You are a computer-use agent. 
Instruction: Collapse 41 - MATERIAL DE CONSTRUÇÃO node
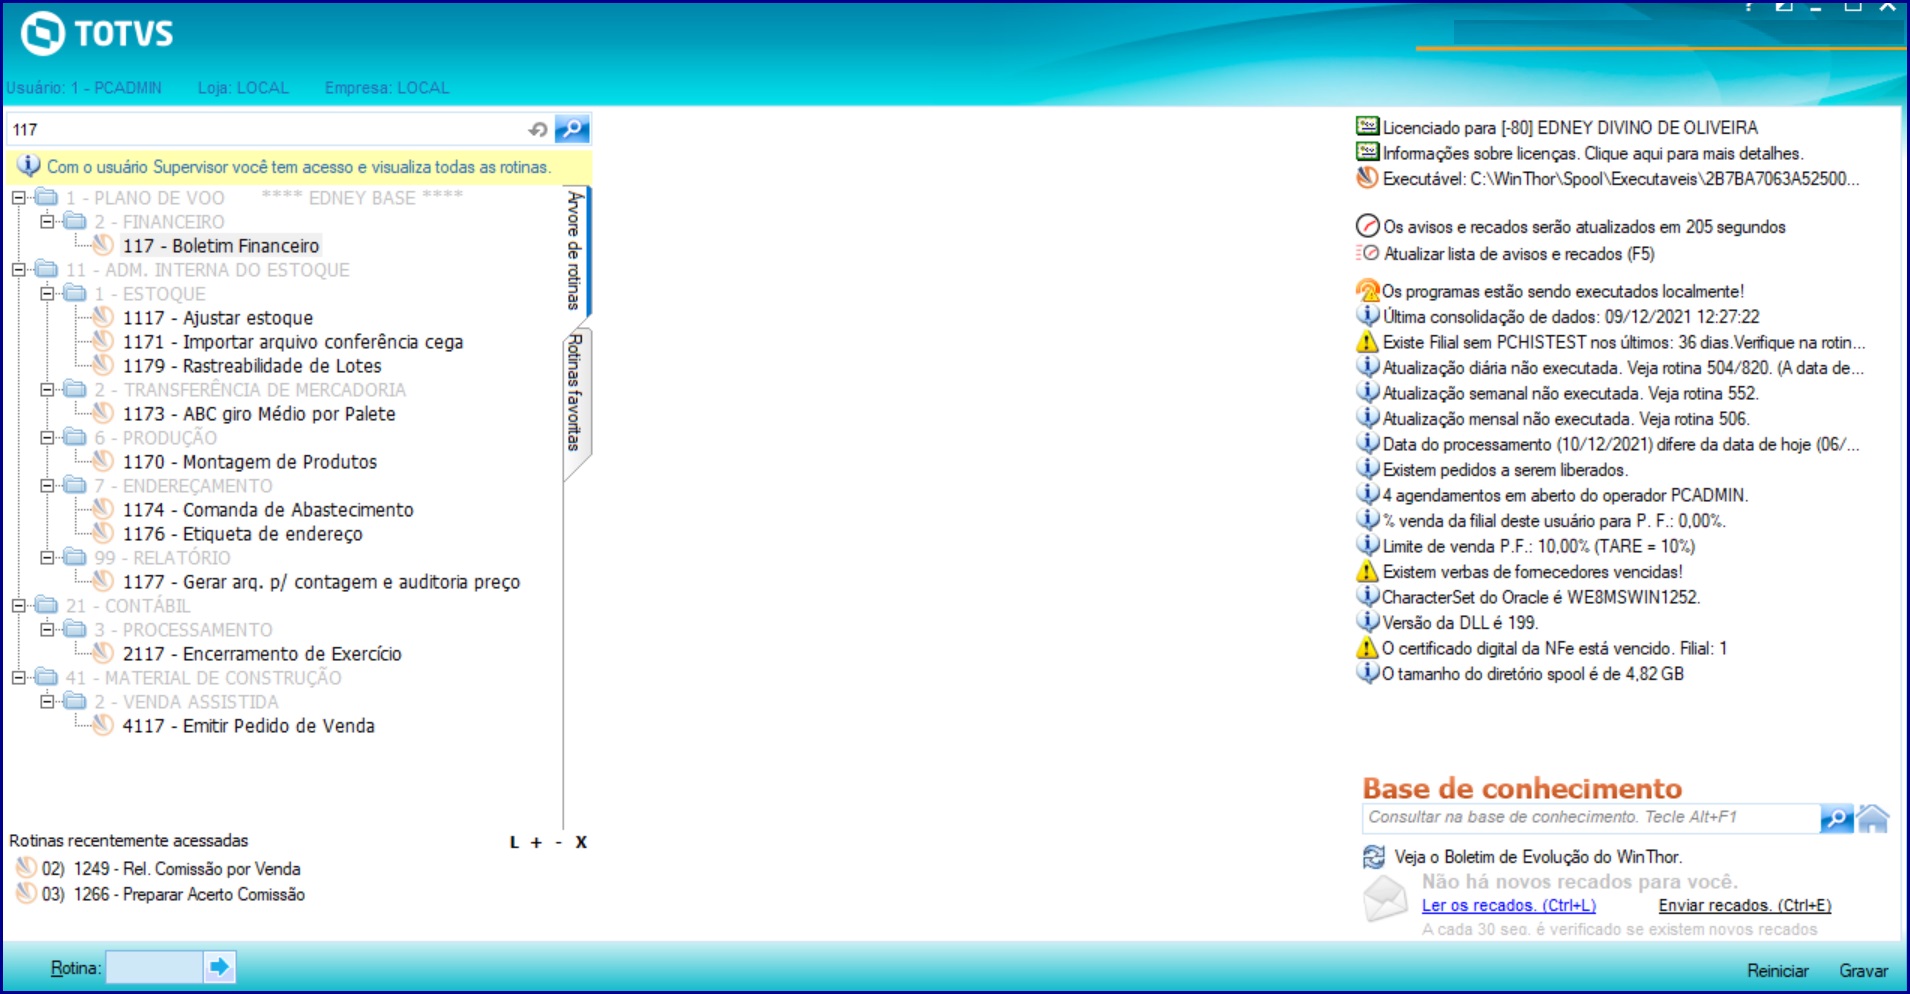click(18, 678)
